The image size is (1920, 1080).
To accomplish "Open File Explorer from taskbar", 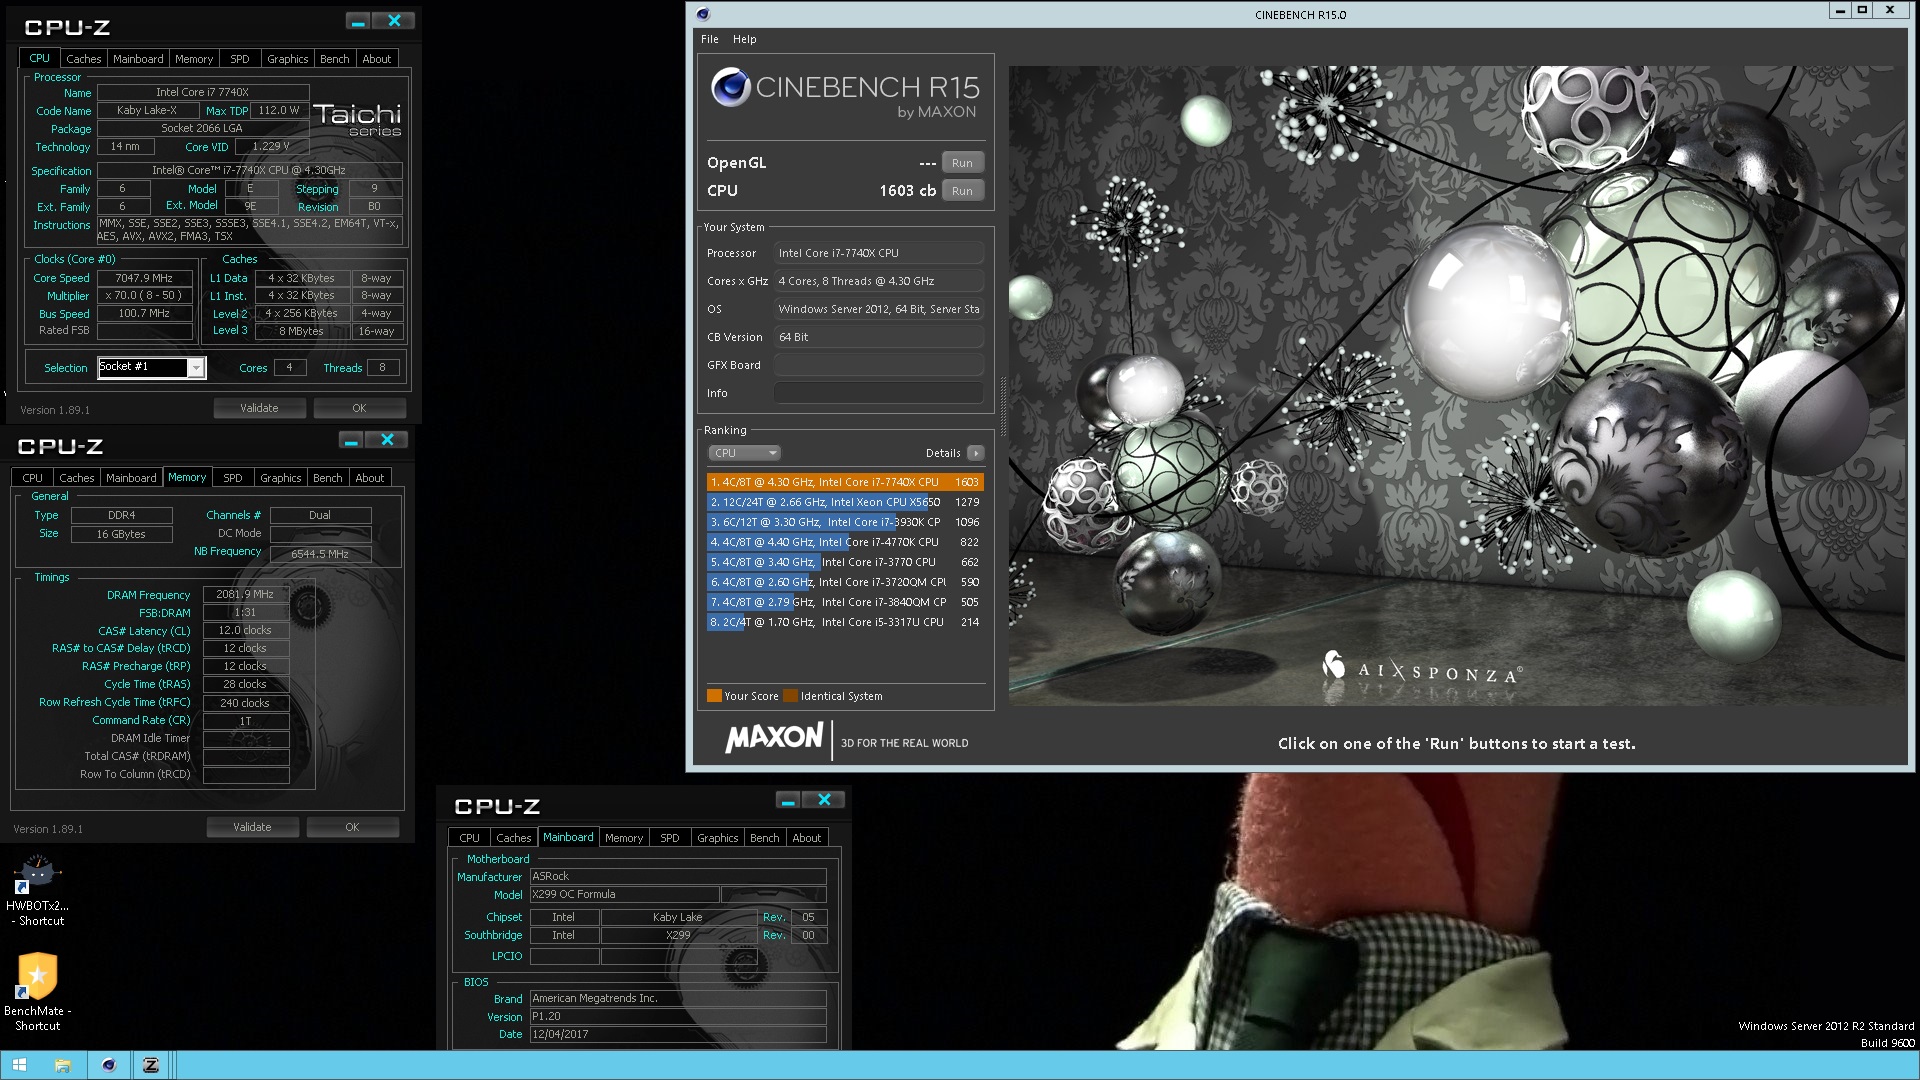I will [62, 1065].
